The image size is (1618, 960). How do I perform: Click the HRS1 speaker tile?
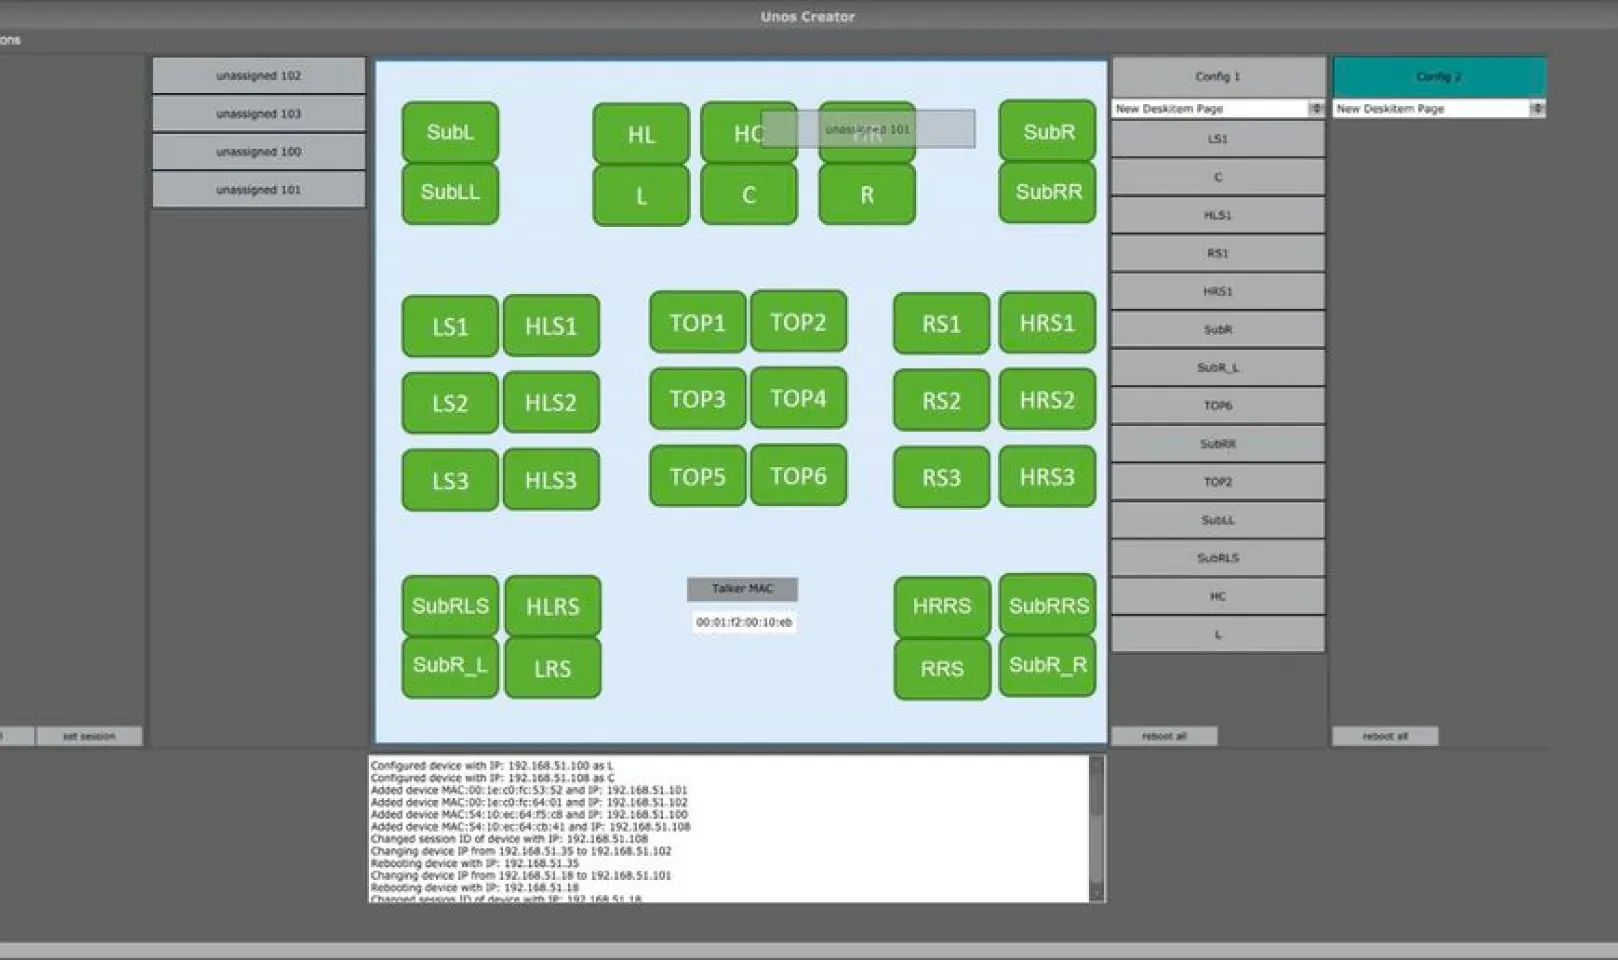point(1047,323)
